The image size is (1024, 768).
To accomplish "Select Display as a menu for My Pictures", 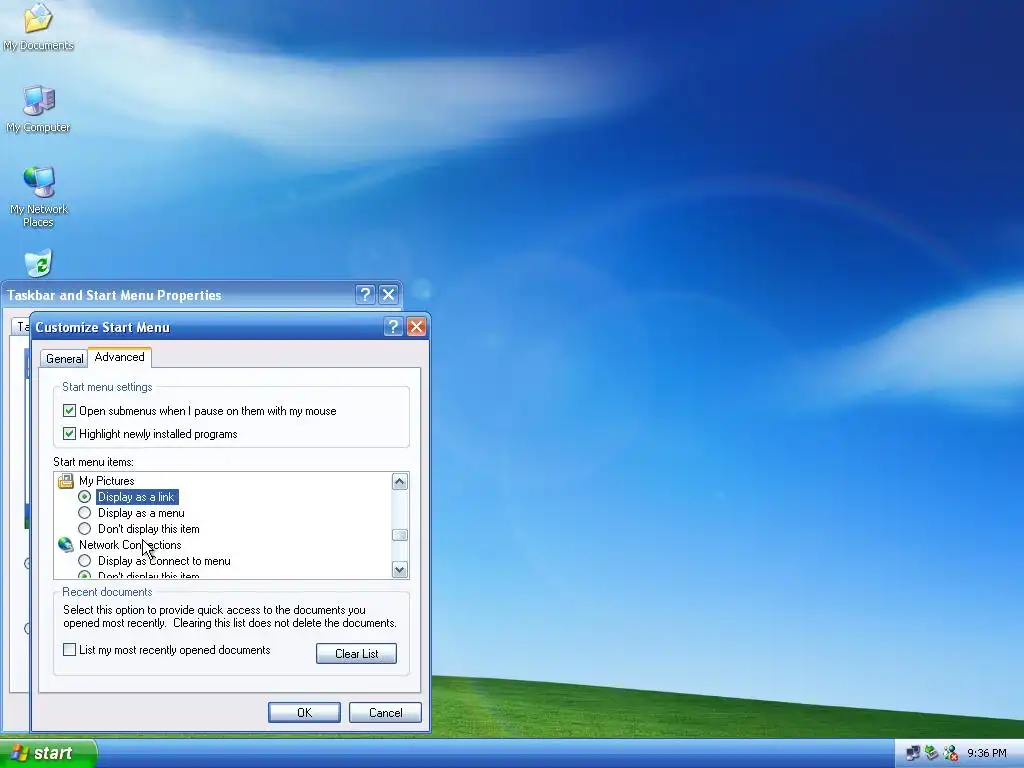I will pos(84,513).
